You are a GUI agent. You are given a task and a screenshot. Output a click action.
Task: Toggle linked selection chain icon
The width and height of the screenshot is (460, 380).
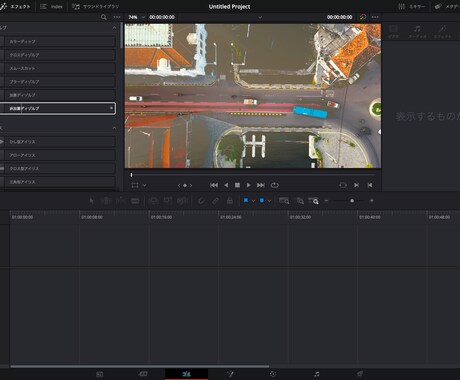point(215,201)
